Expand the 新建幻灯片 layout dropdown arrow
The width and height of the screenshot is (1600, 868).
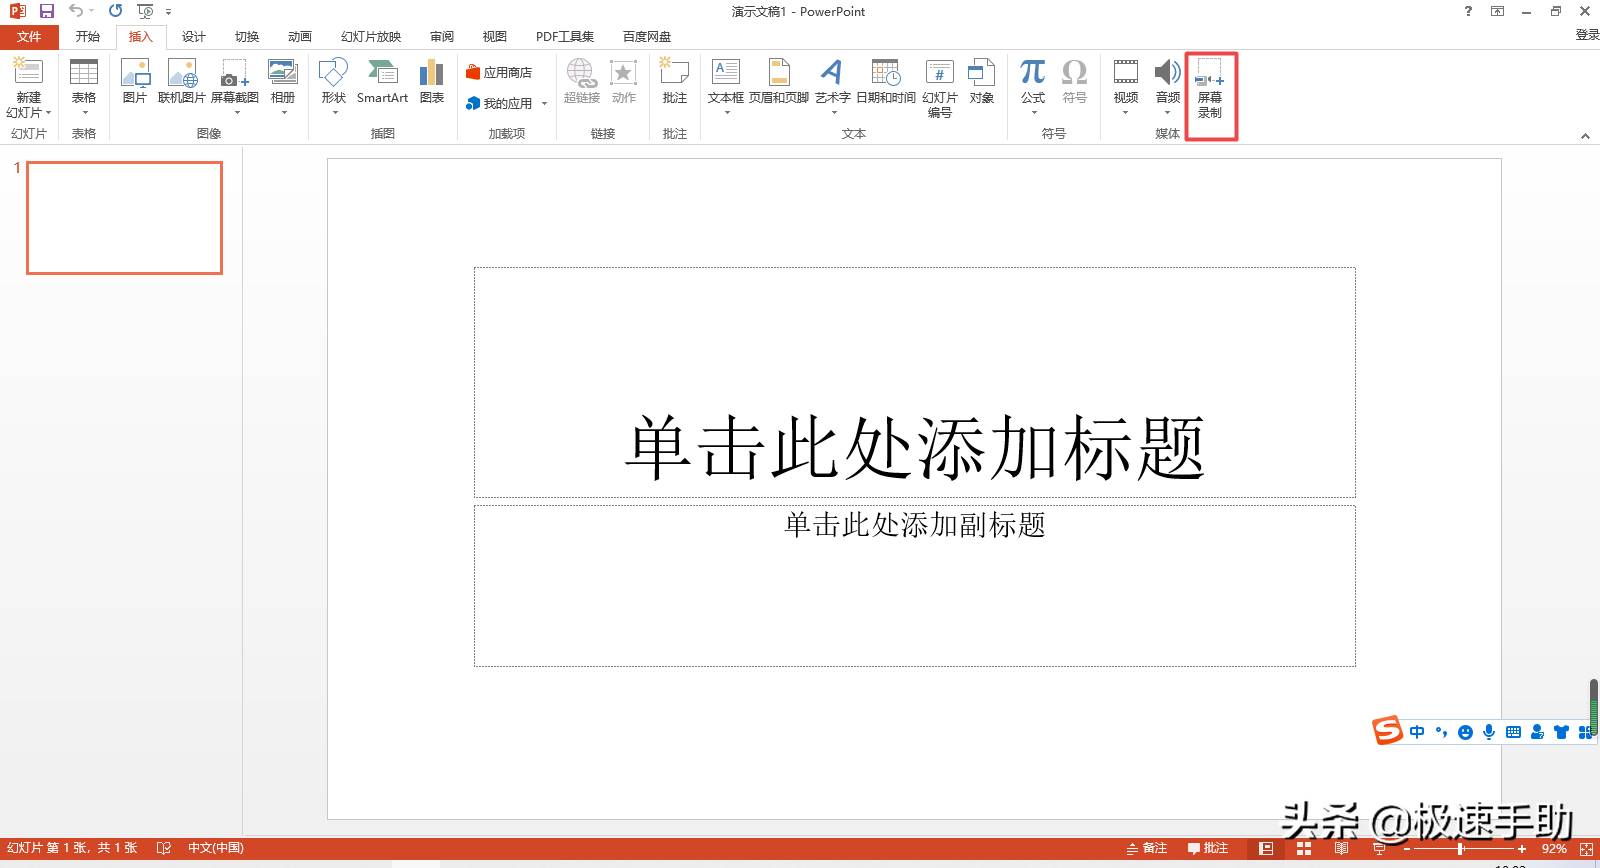point(48,112)
